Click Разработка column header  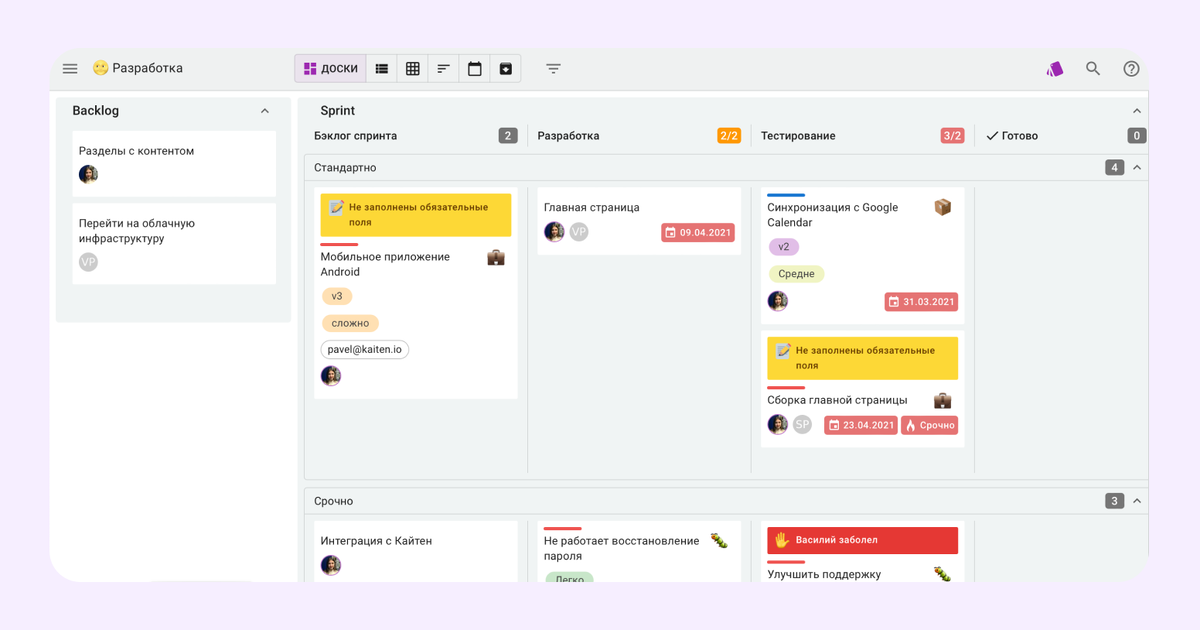(568, 136)
